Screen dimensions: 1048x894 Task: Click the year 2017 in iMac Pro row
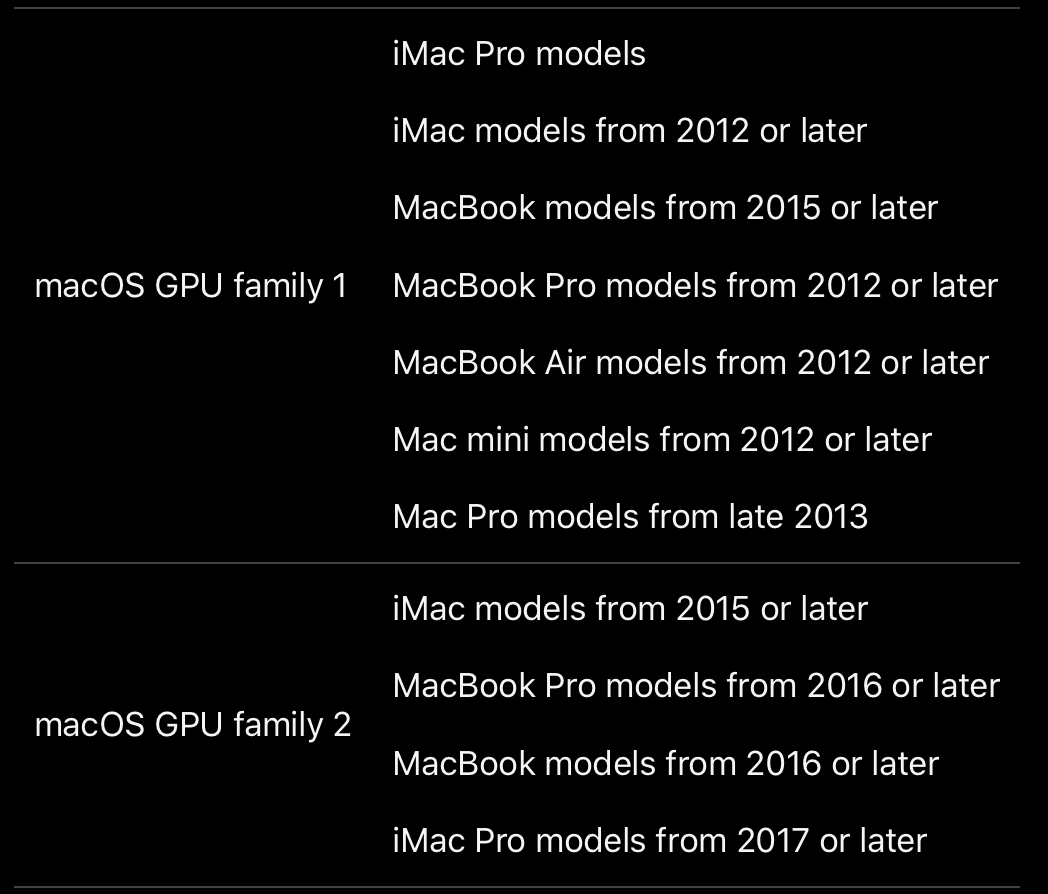772,841
